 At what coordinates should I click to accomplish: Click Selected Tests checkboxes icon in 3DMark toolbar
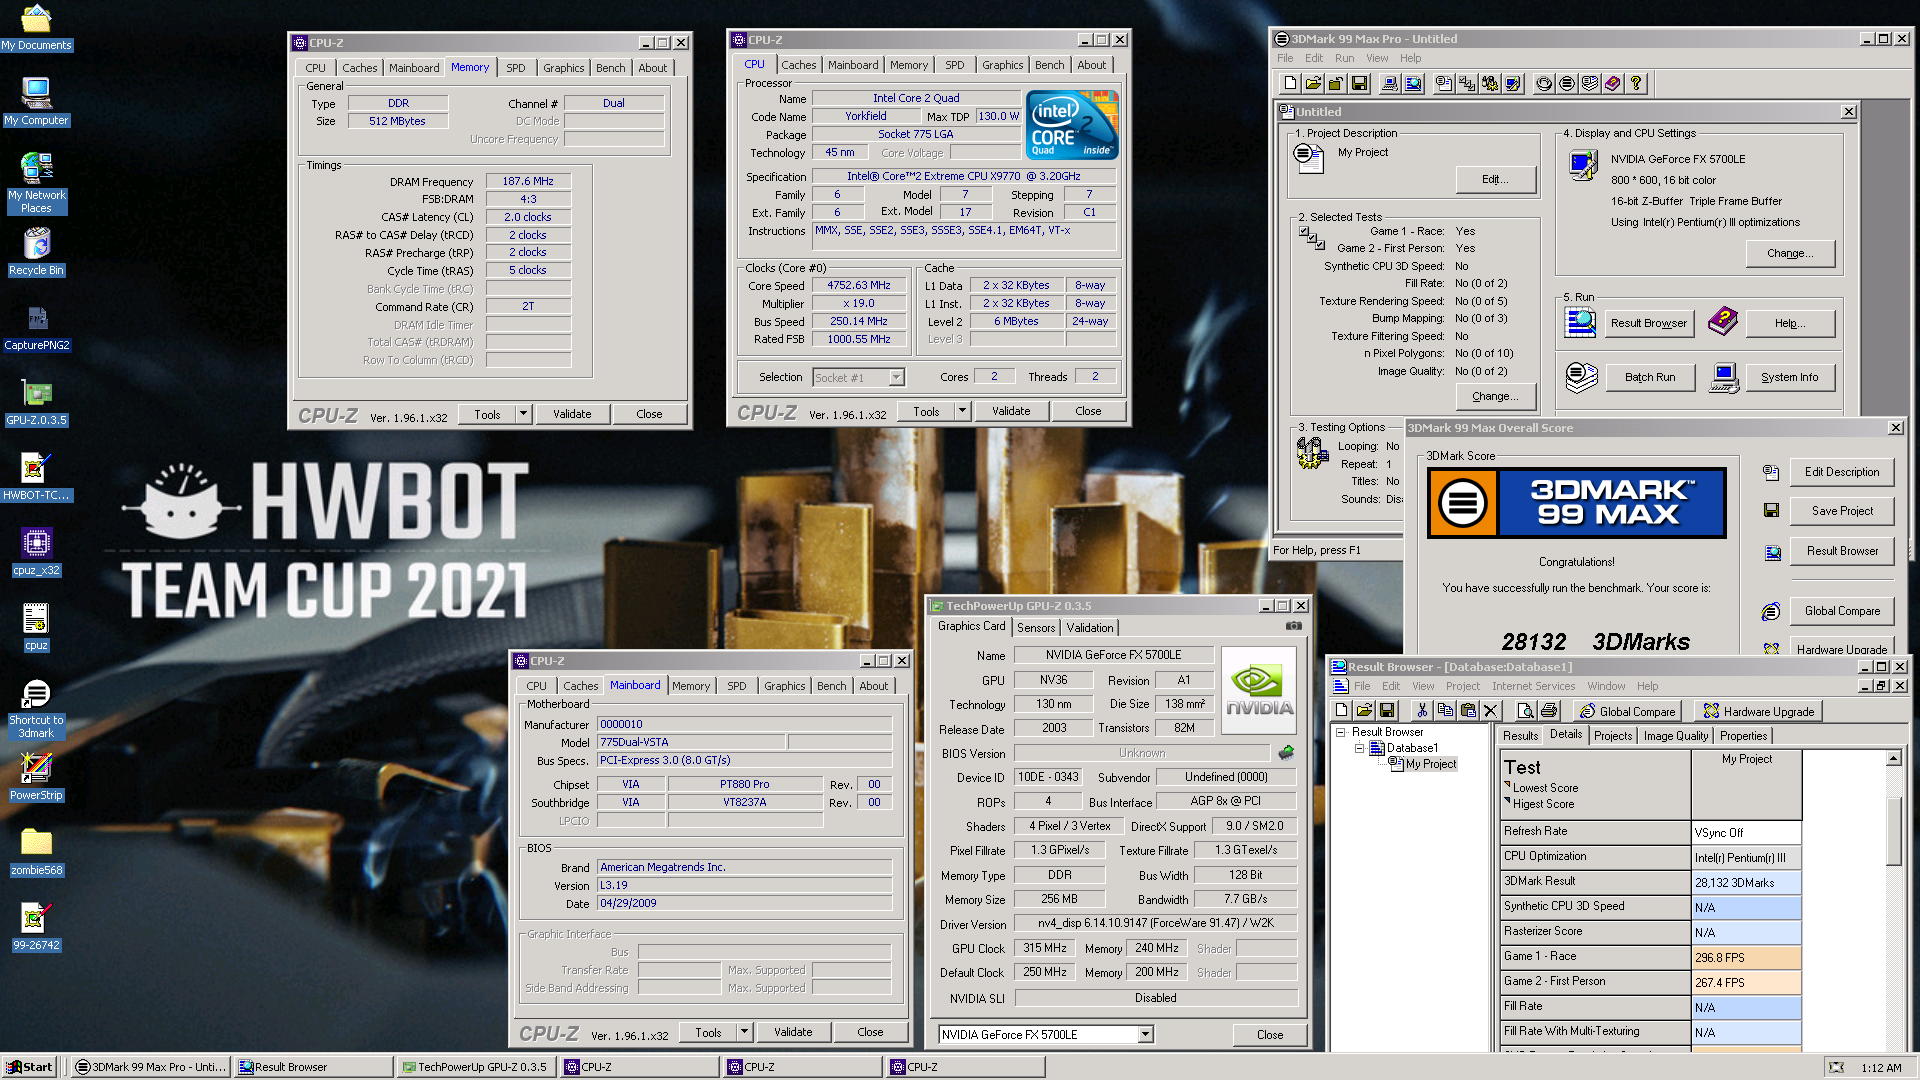point(1467,83)
